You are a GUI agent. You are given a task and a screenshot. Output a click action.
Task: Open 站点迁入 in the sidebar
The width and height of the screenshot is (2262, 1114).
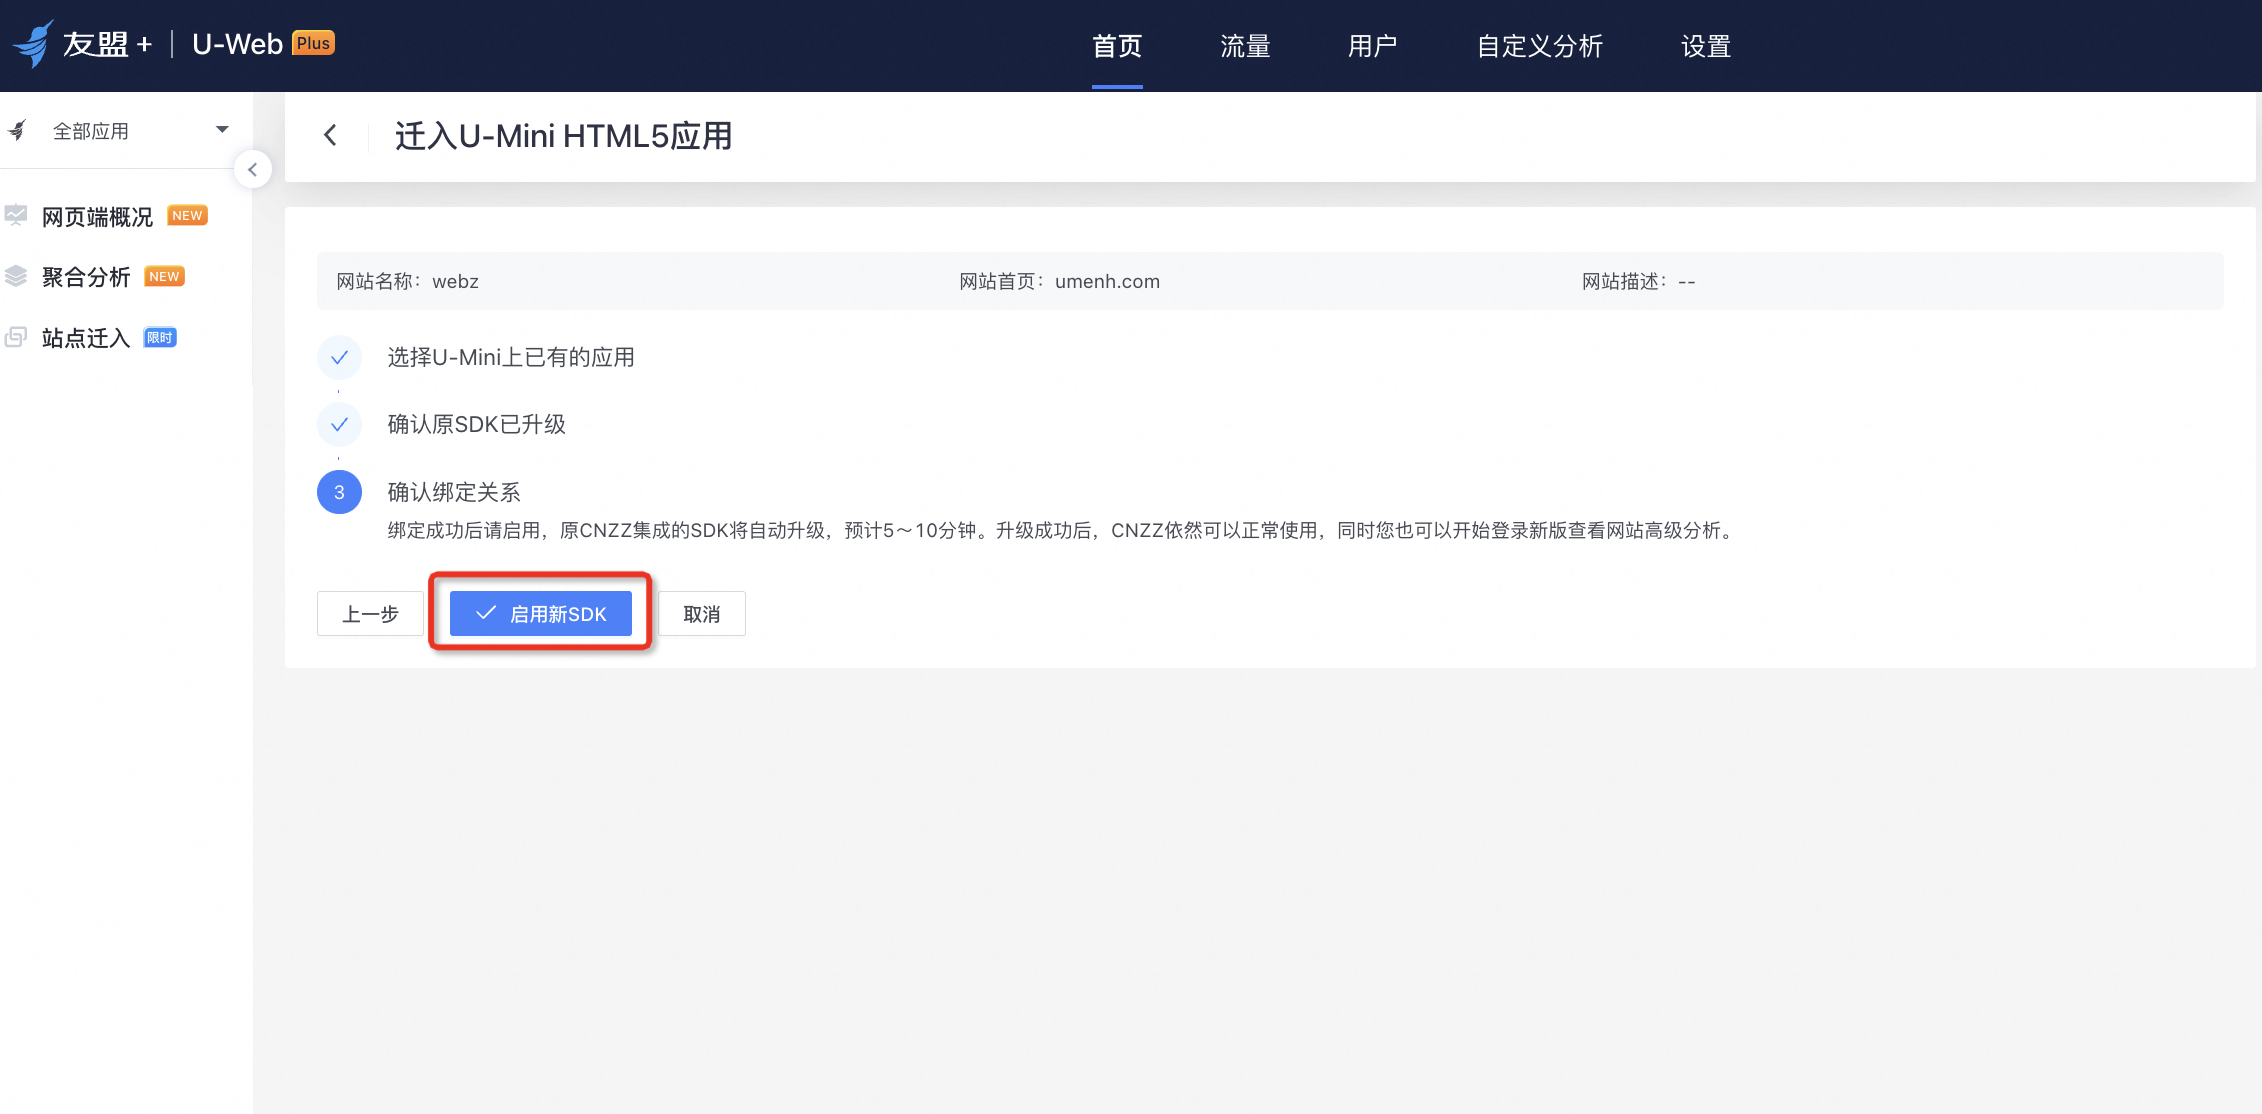point(86,338)
